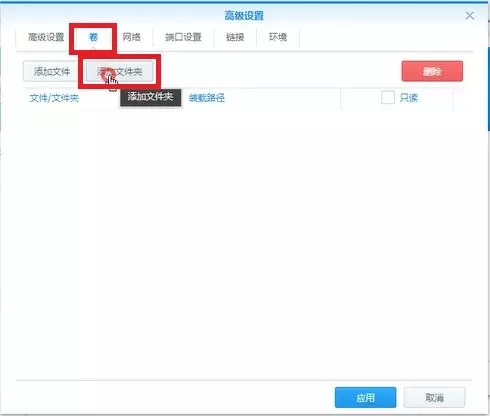The image size is (490, 416).
Task: Go to the 端口设置 tab
Action: (x=183, y=37)
